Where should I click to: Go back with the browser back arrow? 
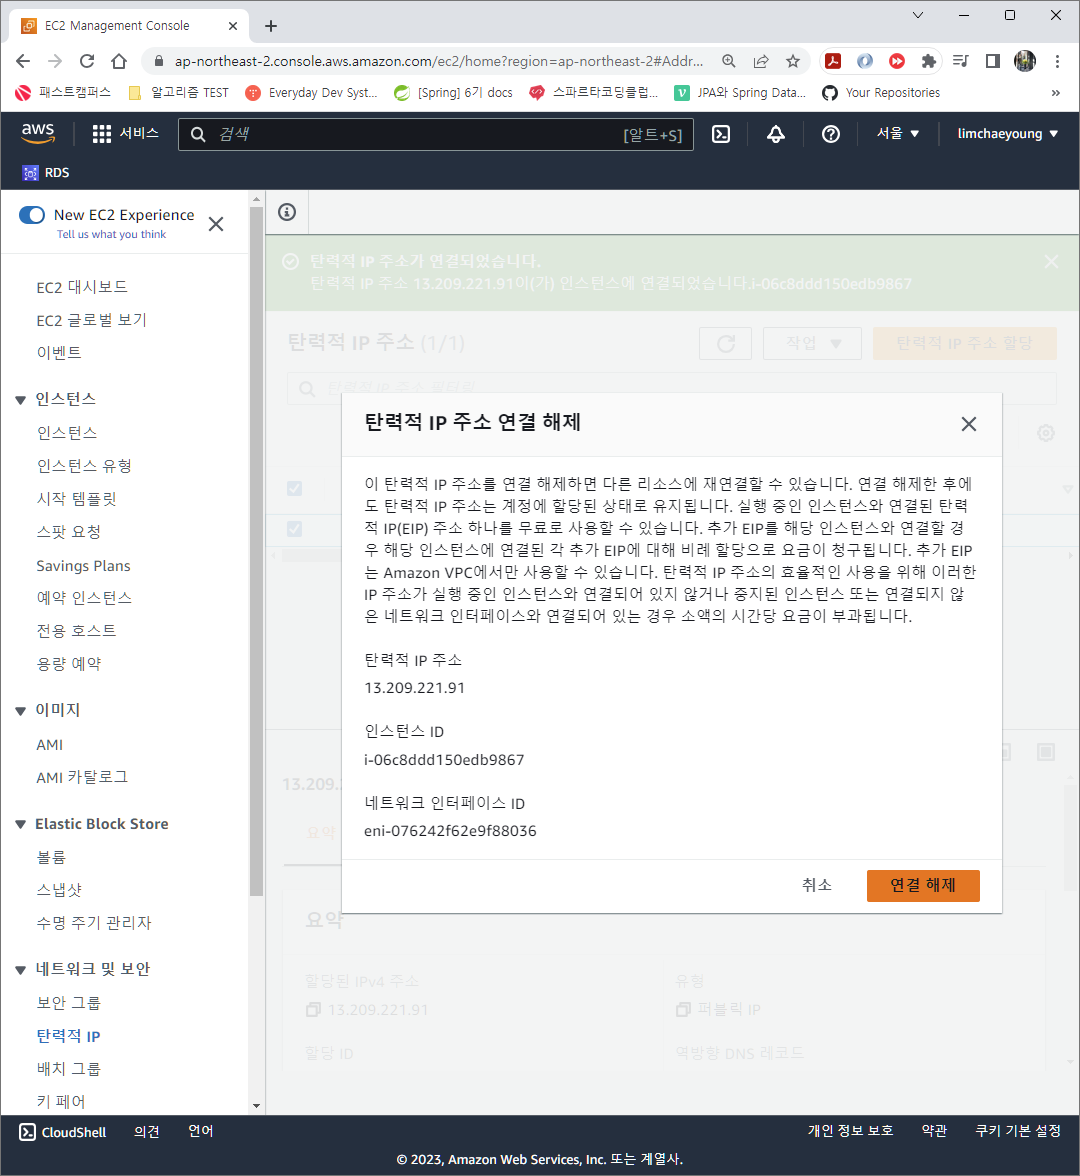[23, 62]
